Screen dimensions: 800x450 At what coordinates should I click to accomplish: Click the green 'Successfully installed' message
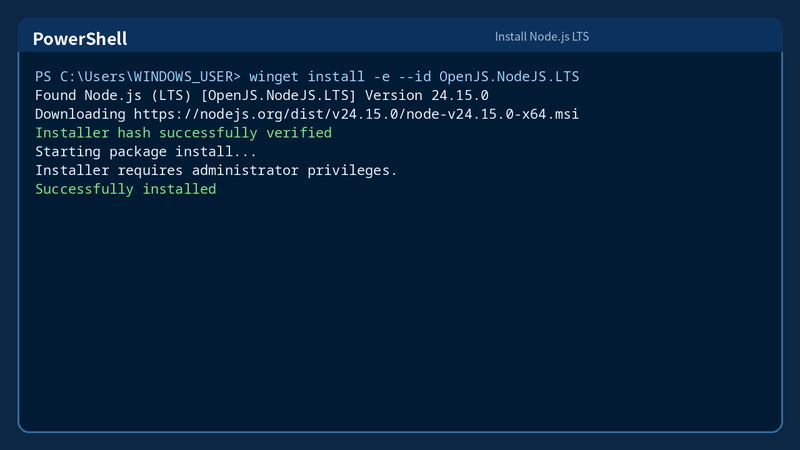click(x=126, y=189)
